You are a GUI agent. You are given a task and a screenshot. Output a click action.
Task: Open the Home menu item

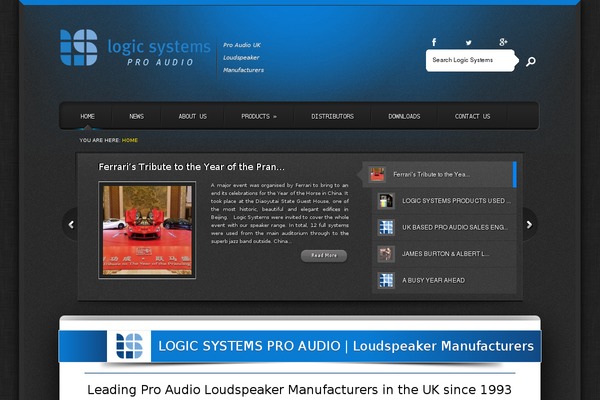(x=87, y=116)
